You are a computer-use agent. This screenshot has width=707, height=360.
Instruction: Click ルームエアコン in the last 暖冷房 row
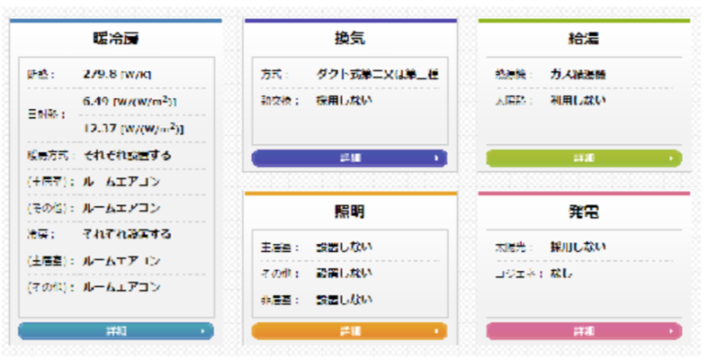(122, 287)
